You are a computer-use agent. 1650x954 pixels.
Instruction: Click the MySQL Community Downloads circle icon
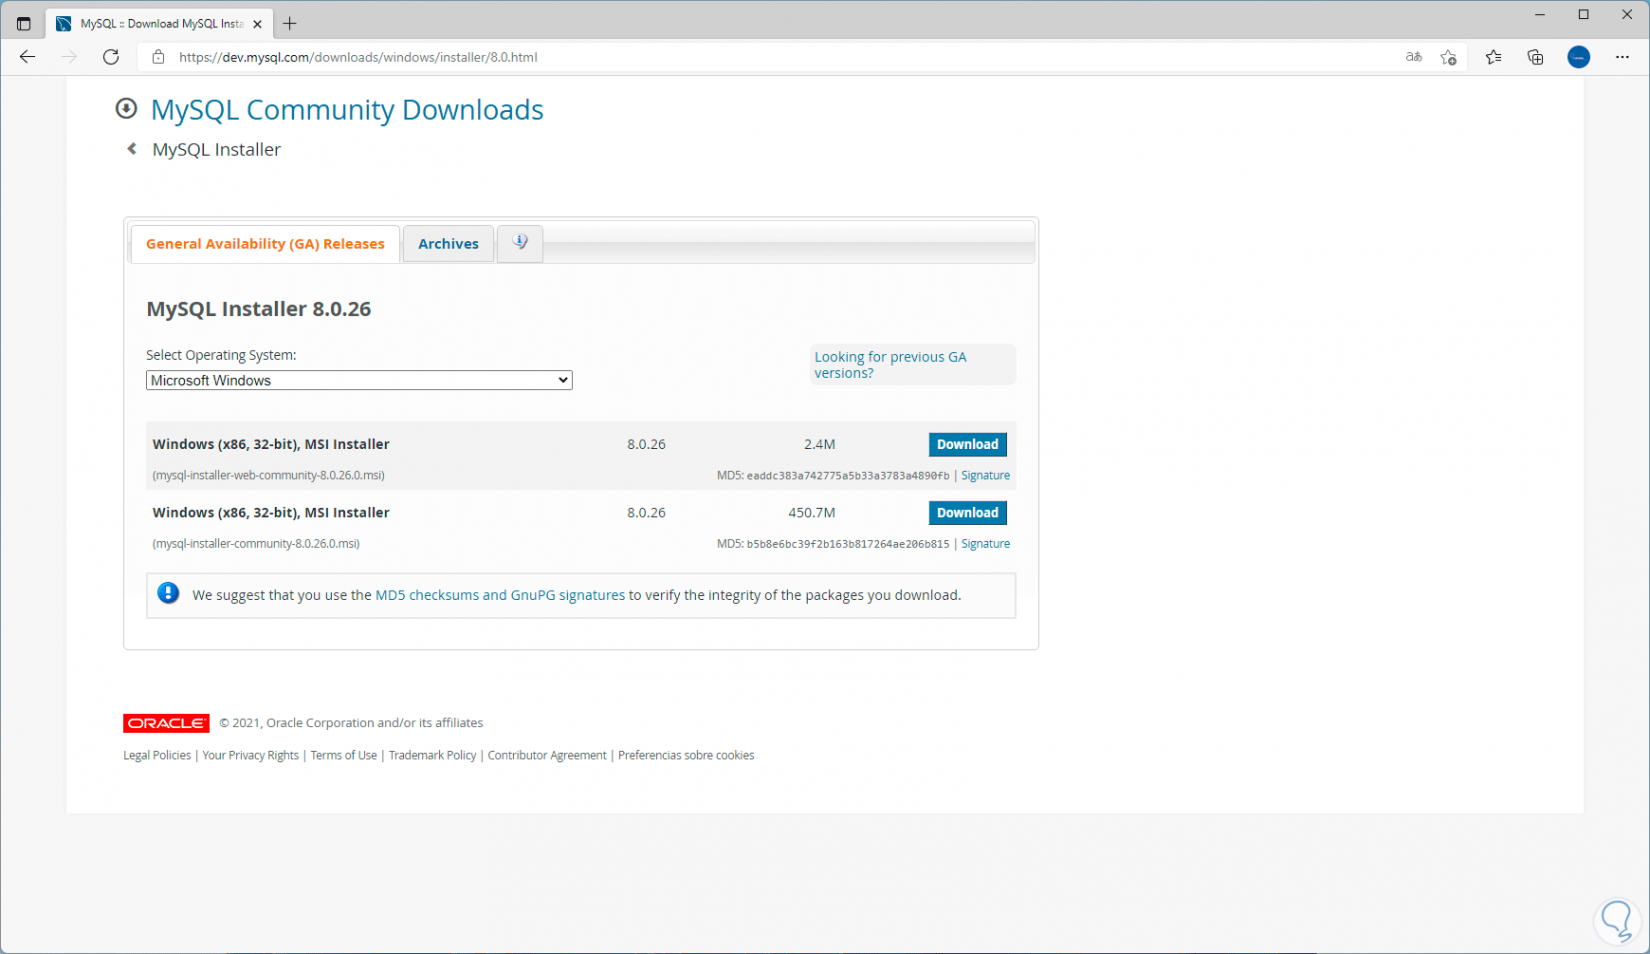point(126,108)
